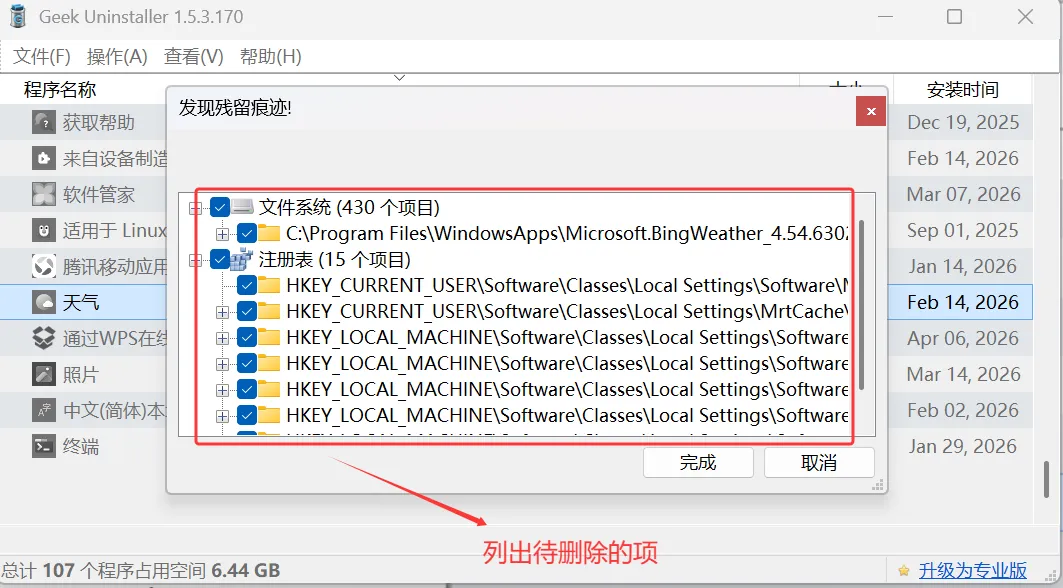Click the 腾讯移动应用 program icon

(44, 266)
